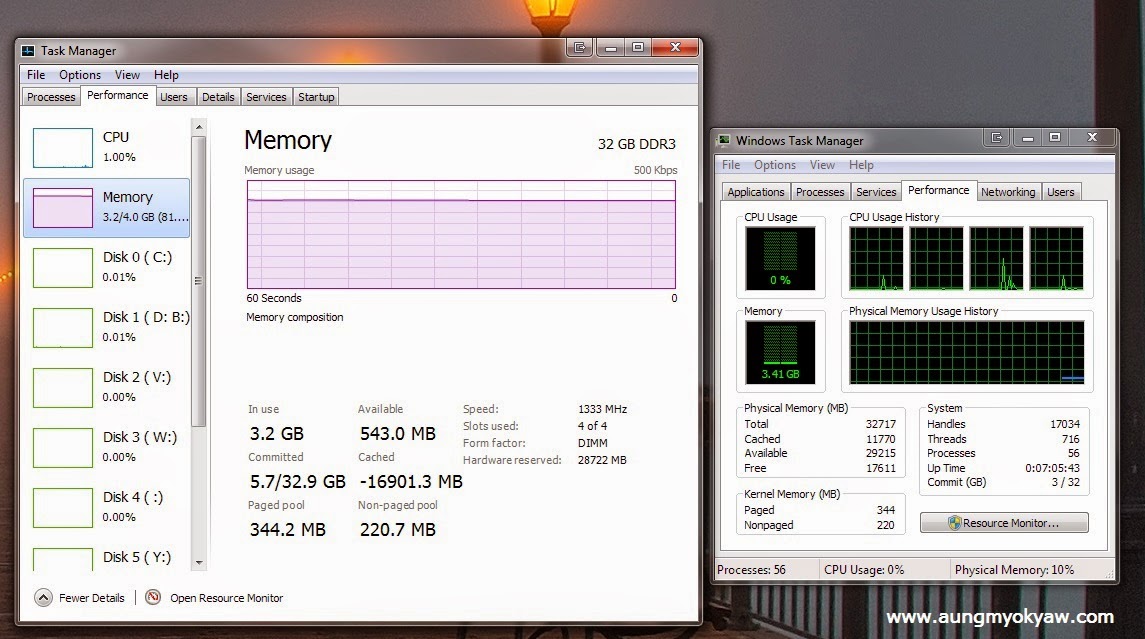Click the Hardware reserved 28722 MB value
This screenshot has width=1145, height=639.
[602, 460]
